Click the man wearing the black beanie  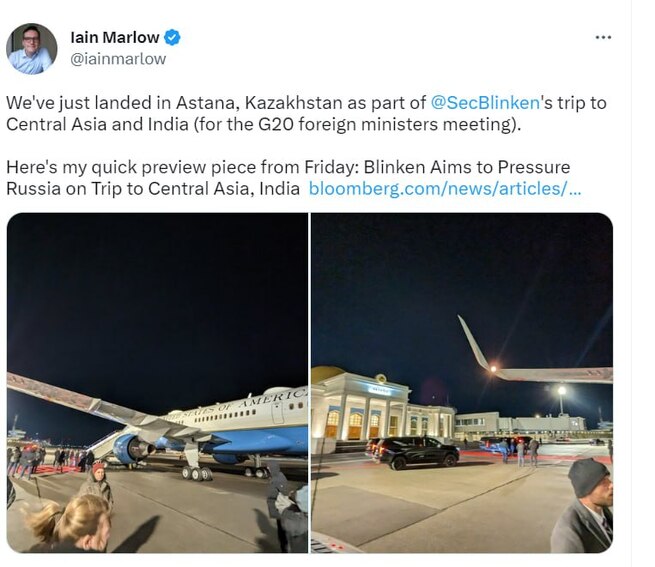click(x=585, y=506)
